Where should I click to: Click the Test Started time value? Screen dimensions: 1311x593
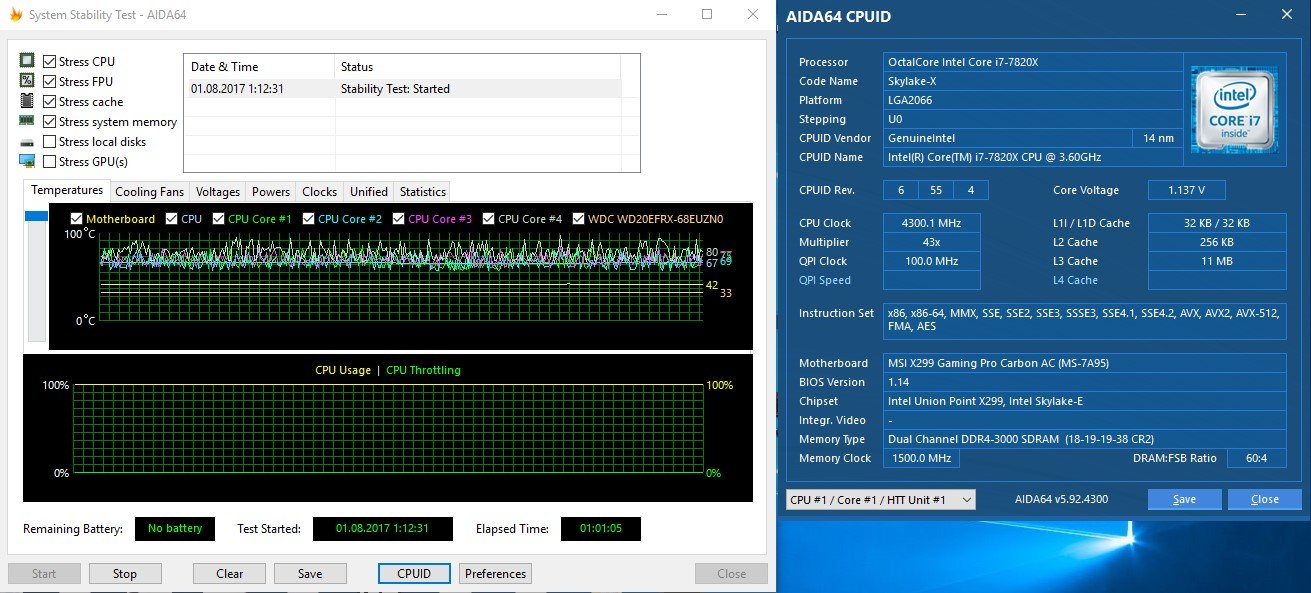[383, 528]
